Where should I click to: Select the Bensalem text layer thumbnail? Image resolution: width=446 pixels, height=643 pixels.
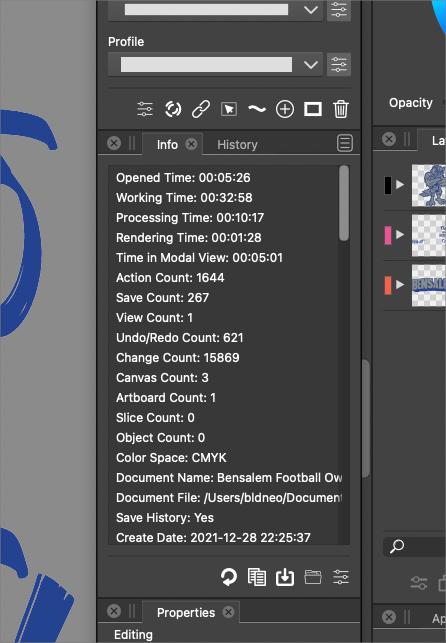coord(429,285)
